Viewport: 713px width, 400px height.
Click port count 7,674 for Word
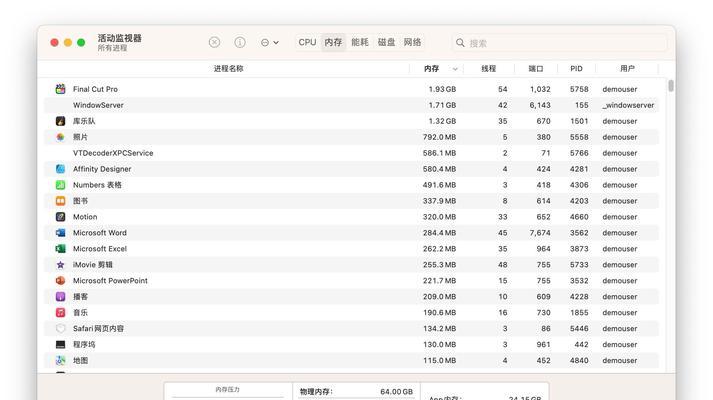click(540, 233)
